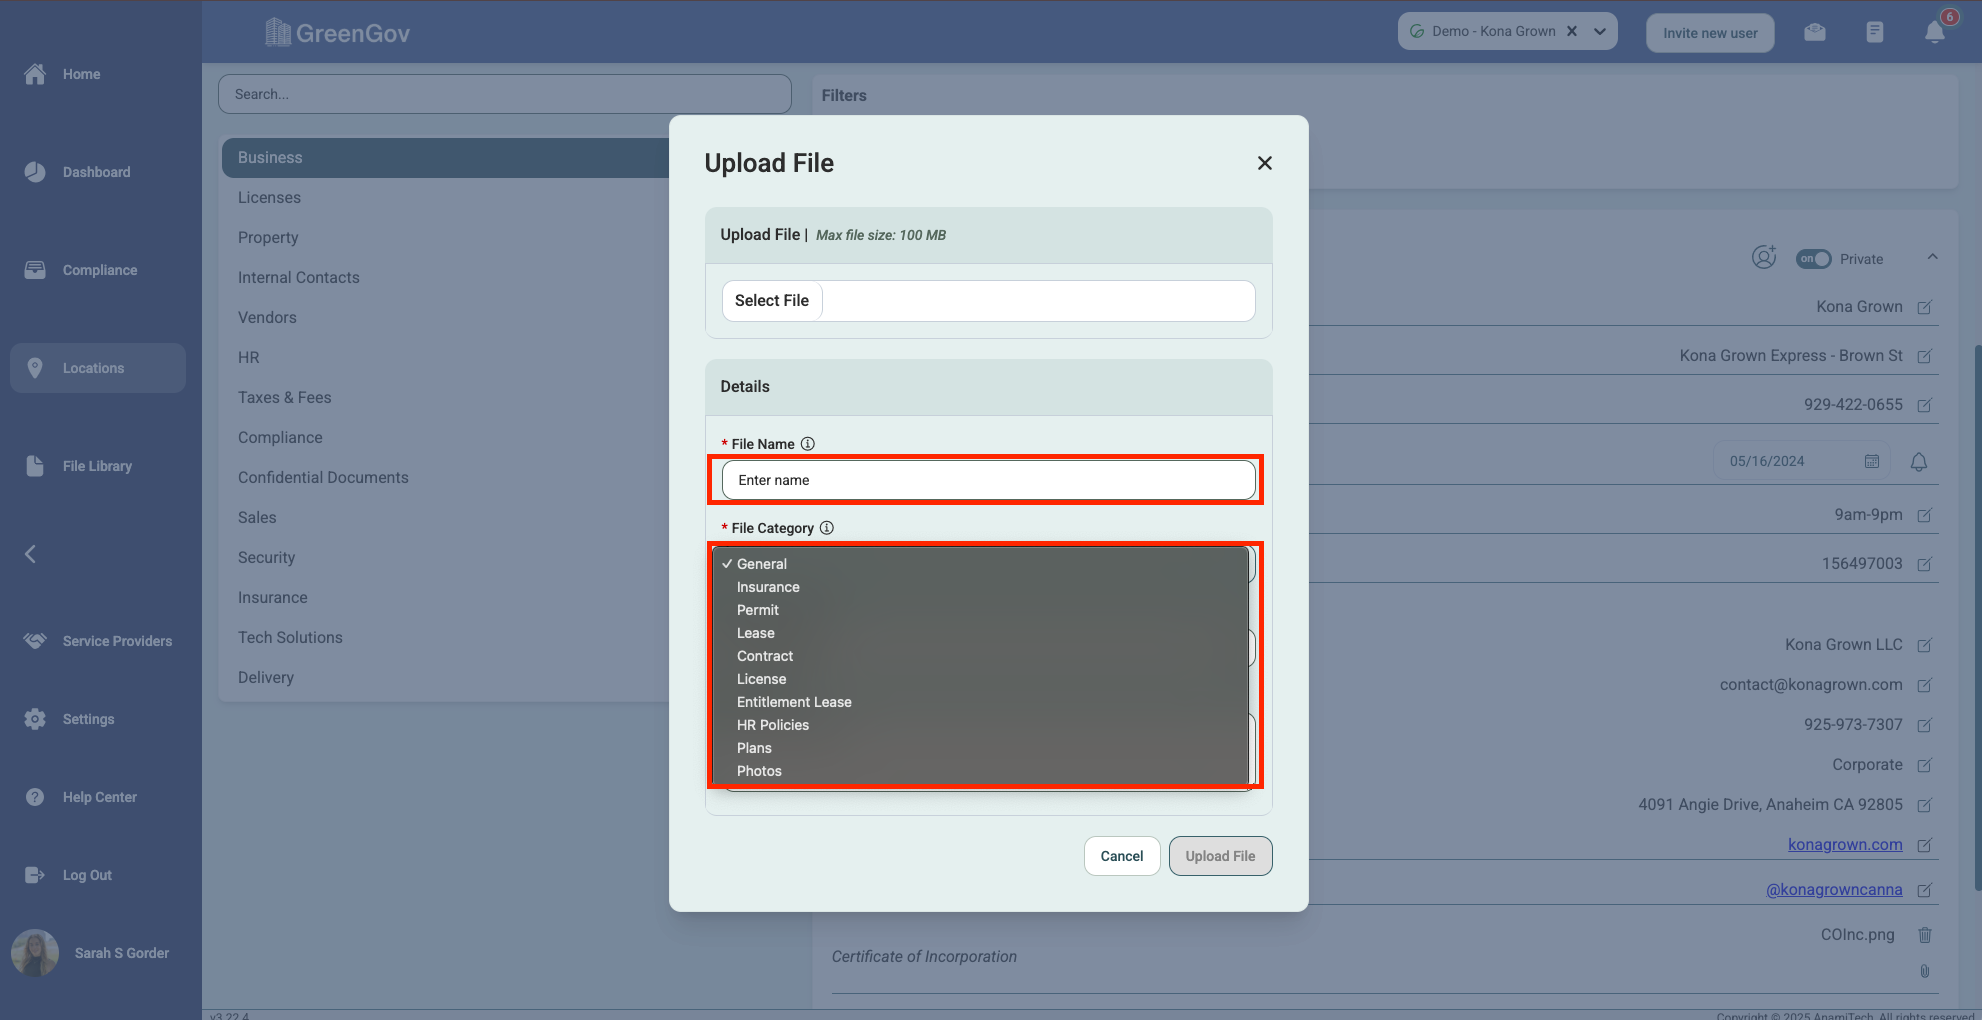Delete the COInc.png file with trash icon

point(1924,935)
